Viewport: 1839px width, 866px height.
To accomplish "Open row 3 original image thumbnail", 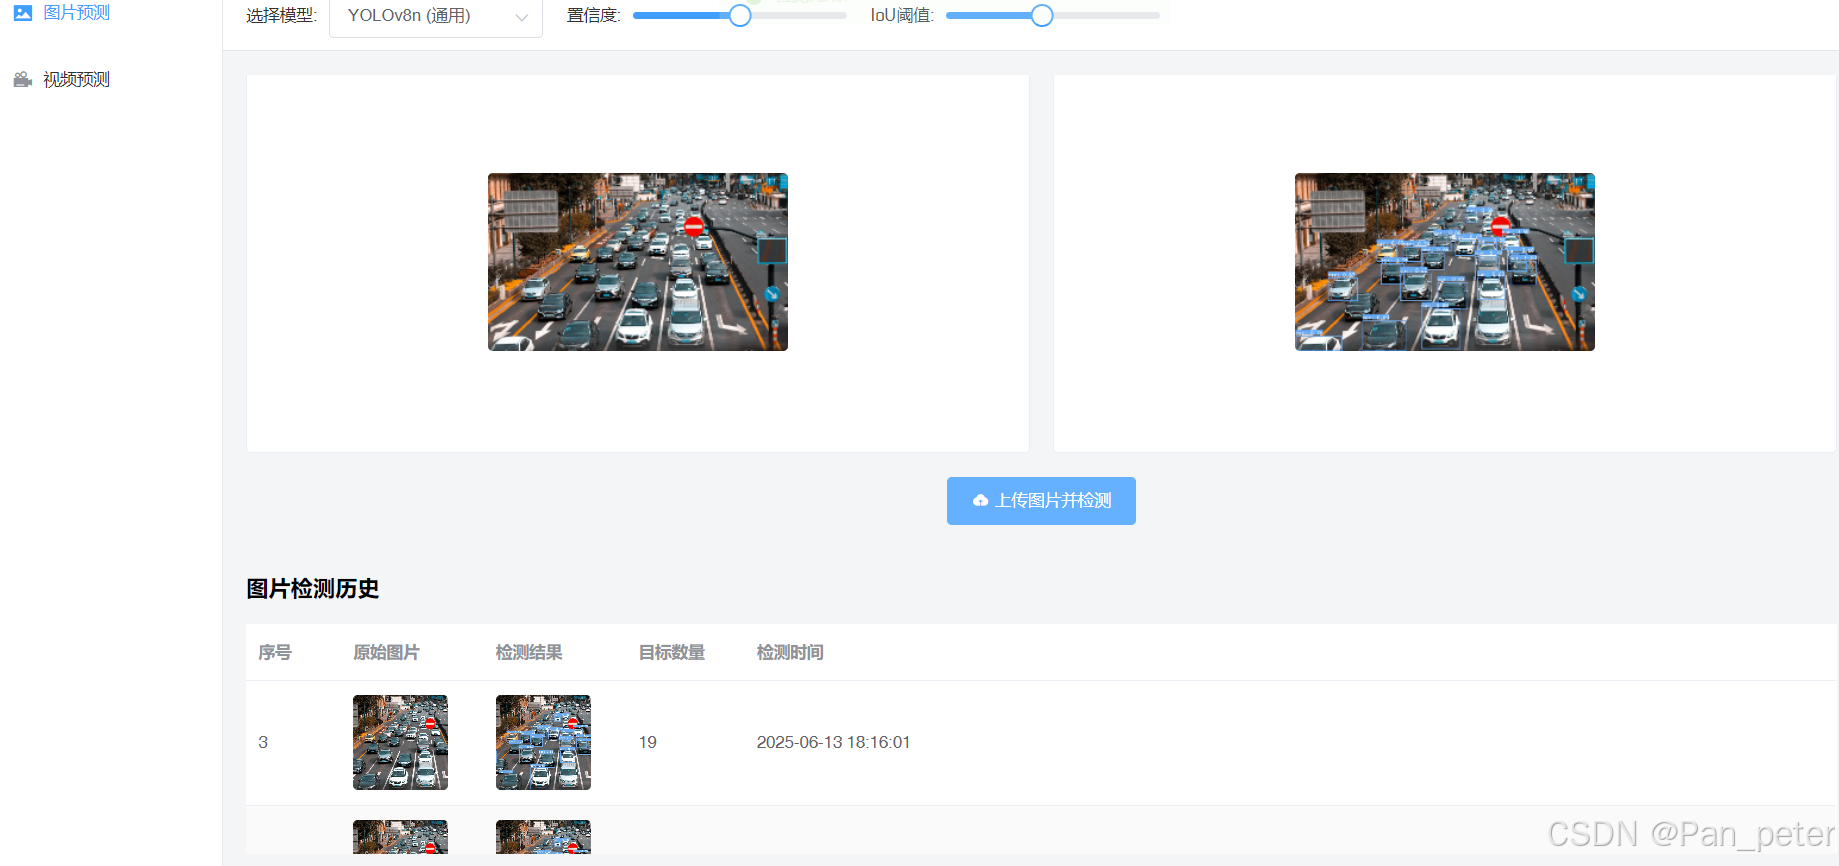I will [400, 742].
